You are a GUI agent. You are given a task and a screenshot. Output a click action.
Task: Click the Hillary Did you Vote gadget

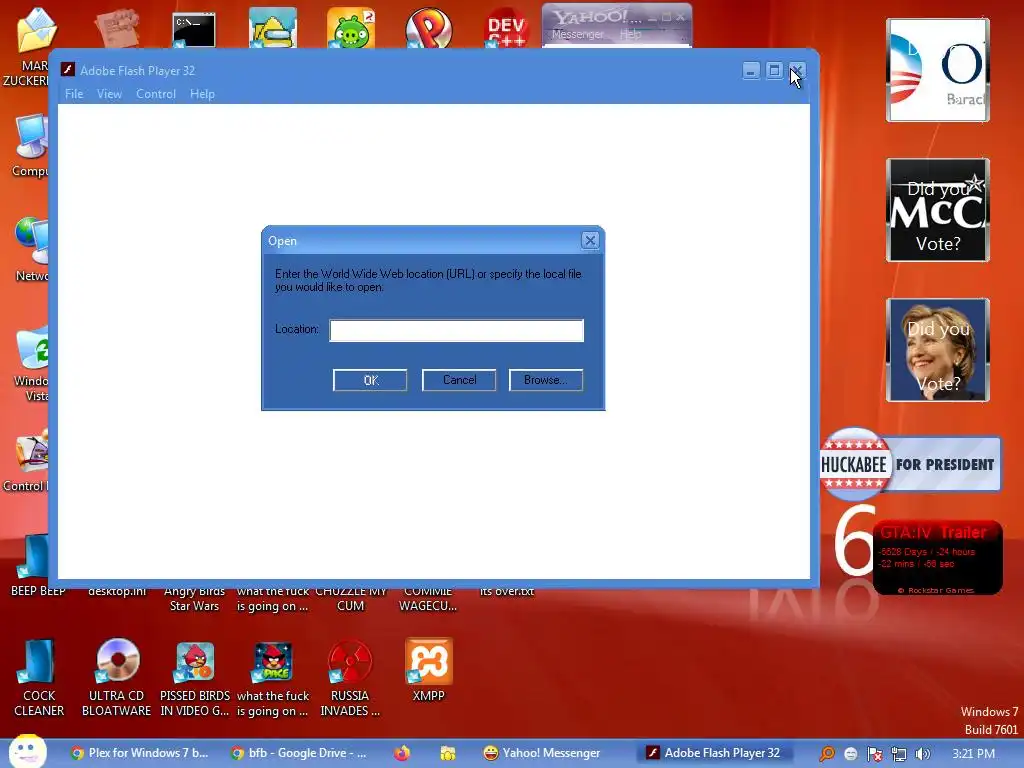[938, 350]
